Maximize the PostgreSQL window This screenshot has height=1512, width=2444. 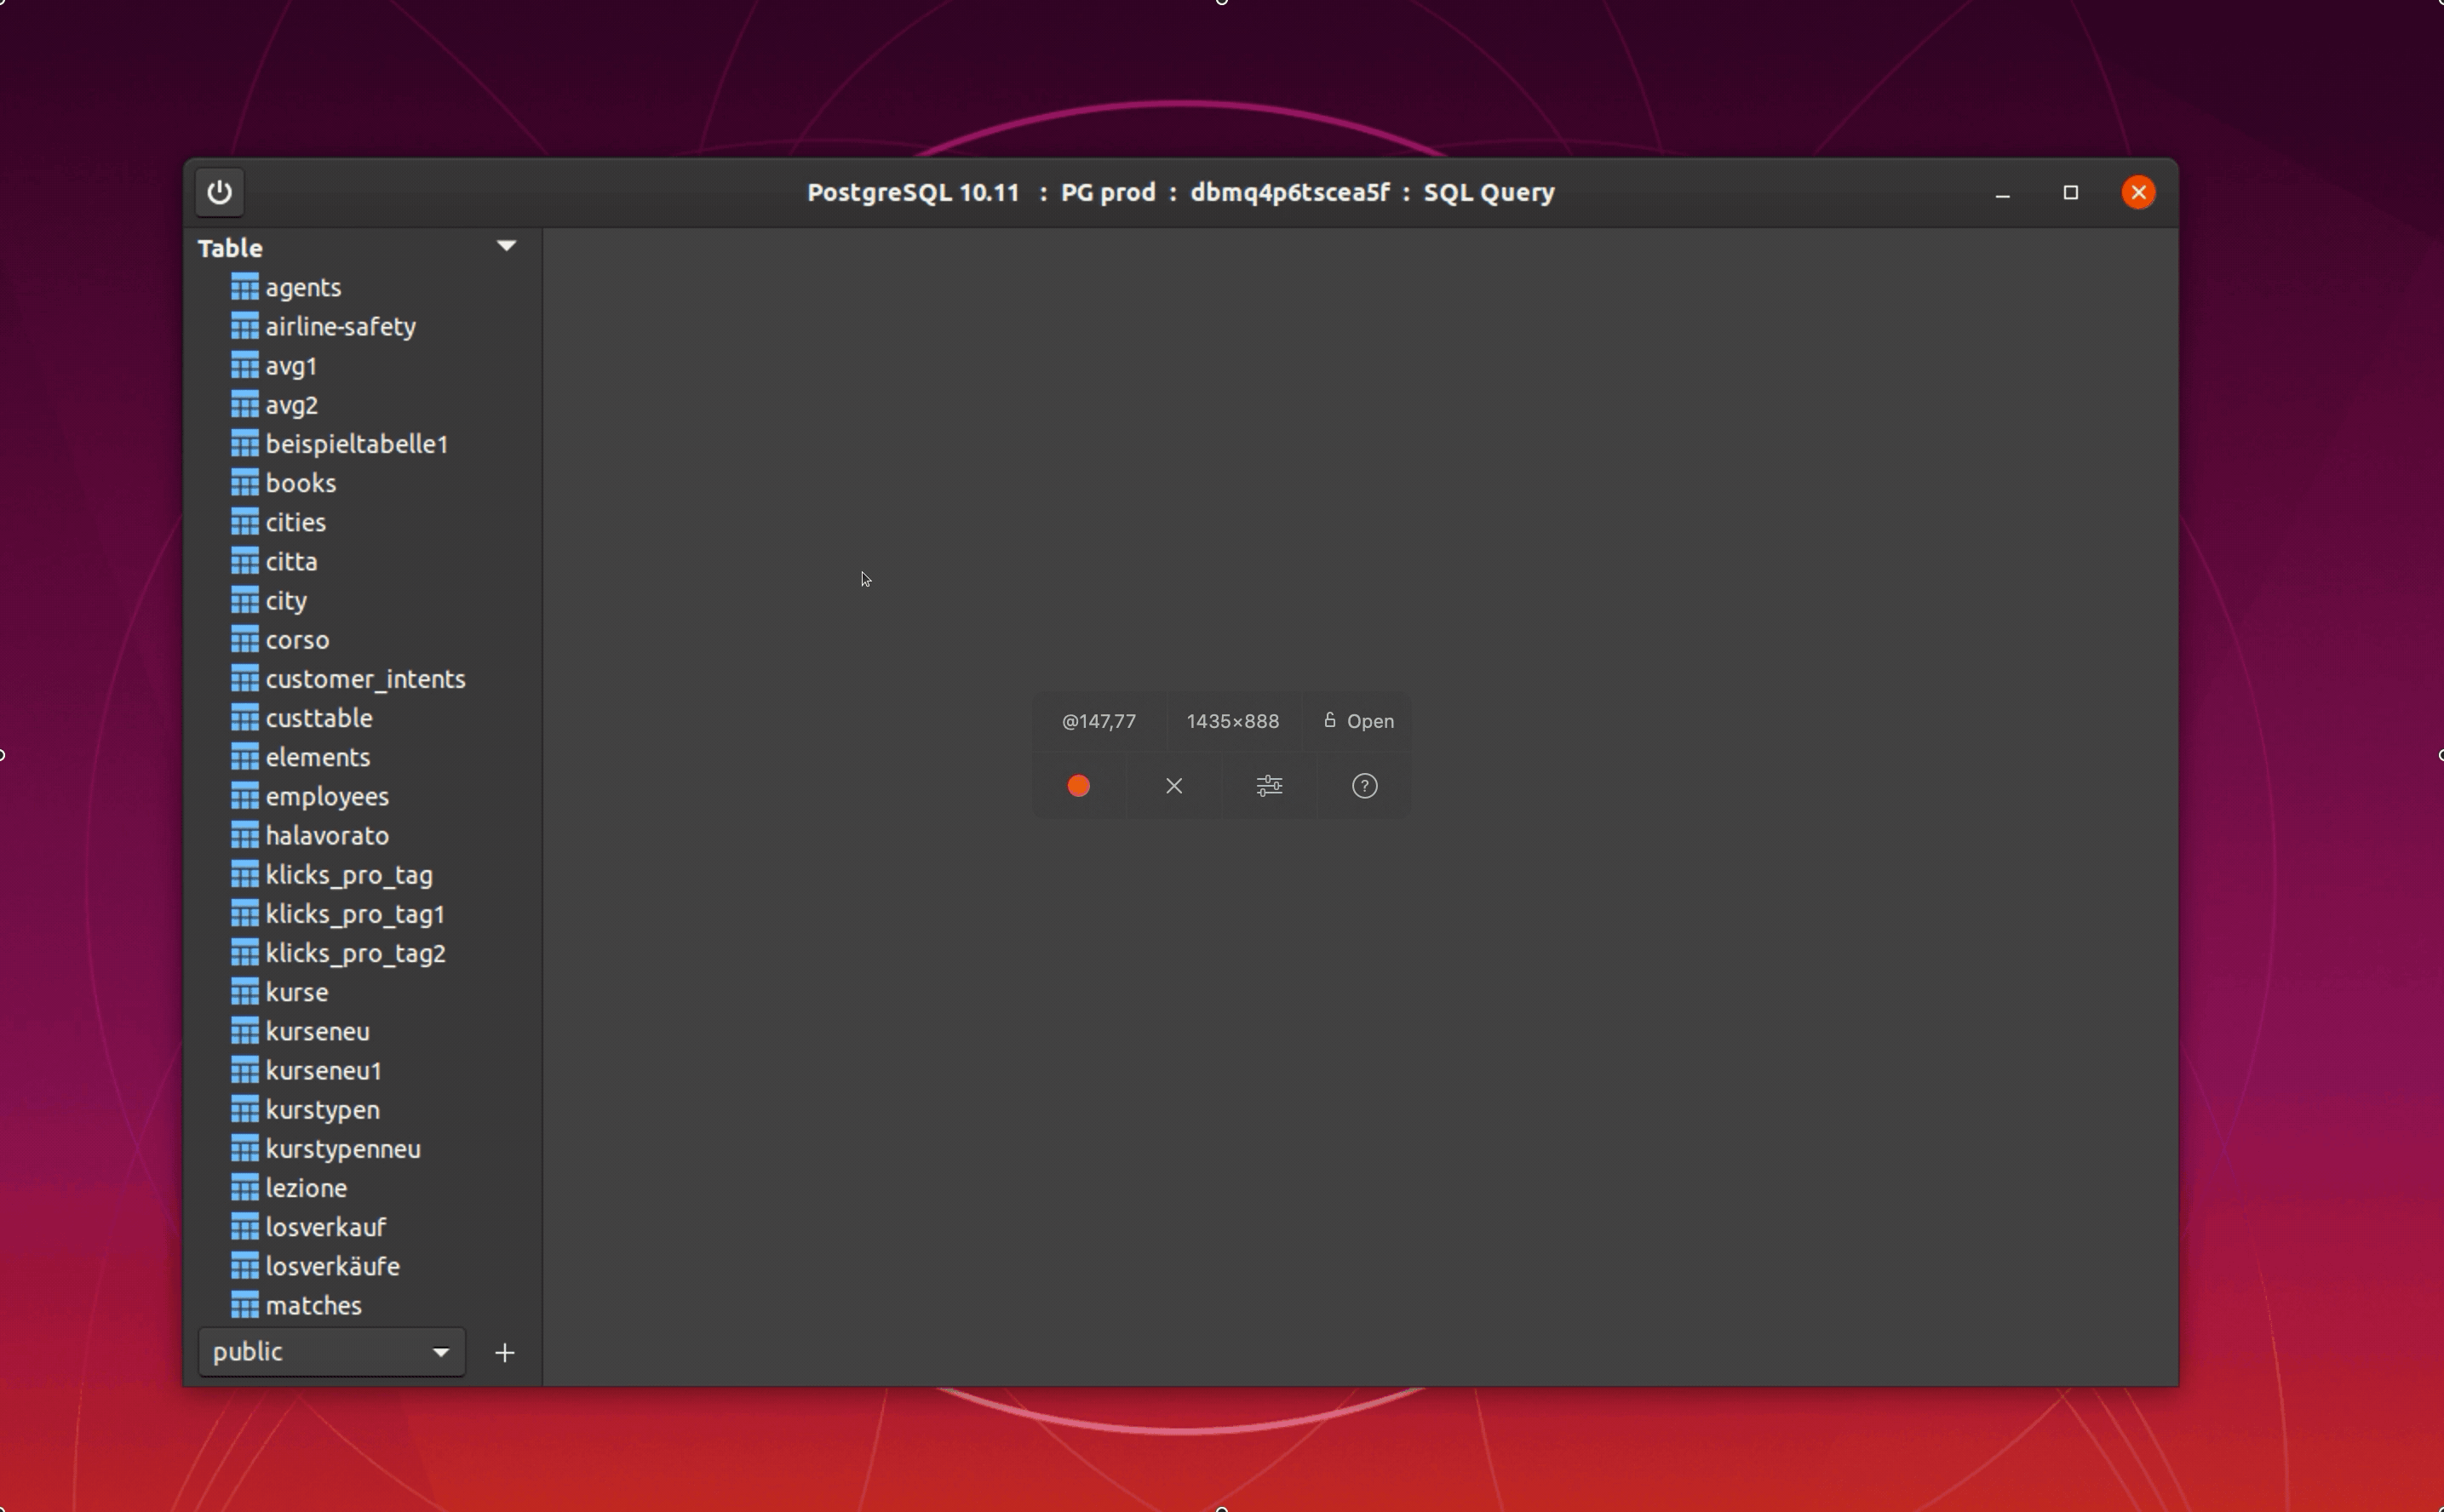(x=2071, y=192)
